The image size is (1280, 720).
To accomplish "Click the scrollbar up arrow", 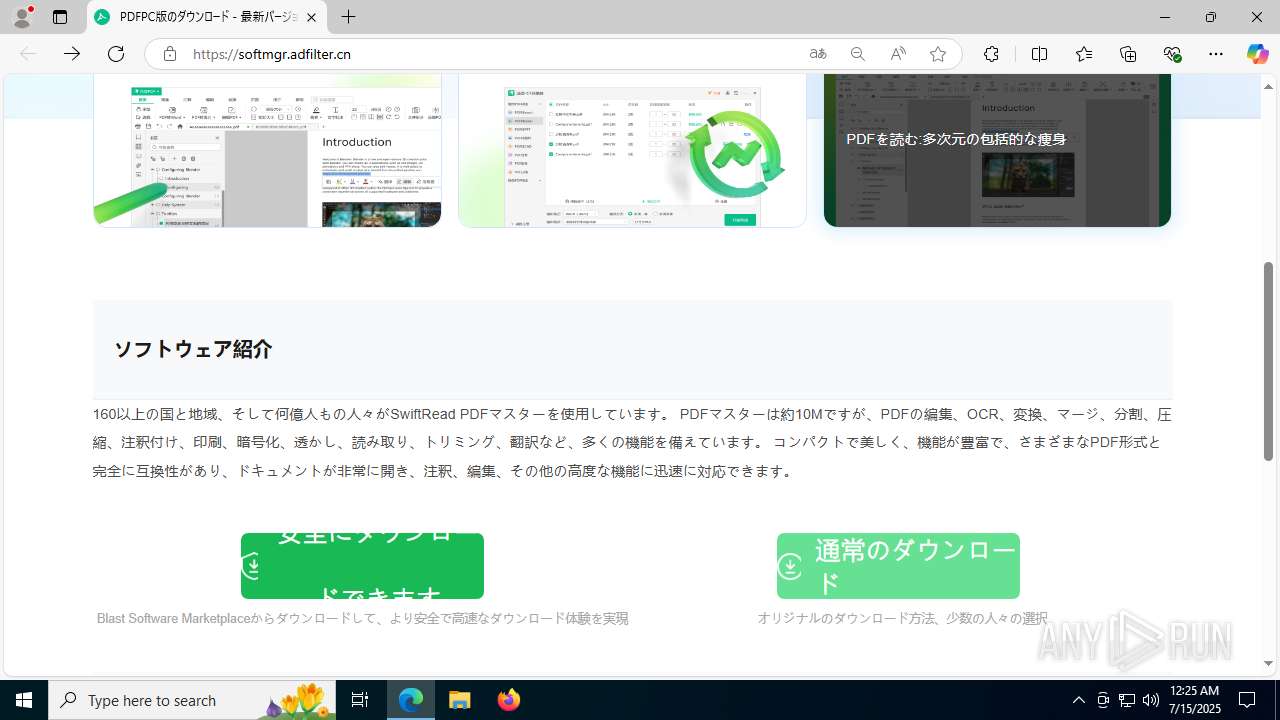I will point(1269,86).
